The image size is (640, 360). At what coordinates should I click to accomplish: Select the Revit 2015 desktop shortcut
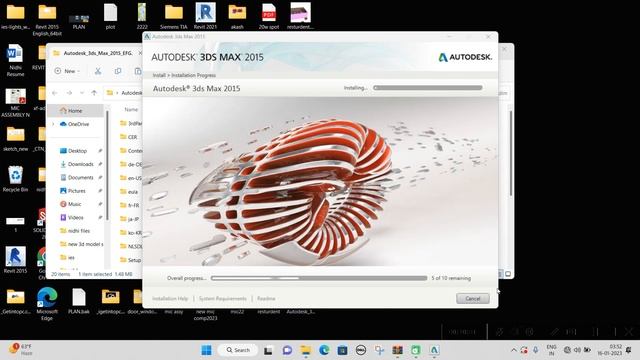coord(16,260)
